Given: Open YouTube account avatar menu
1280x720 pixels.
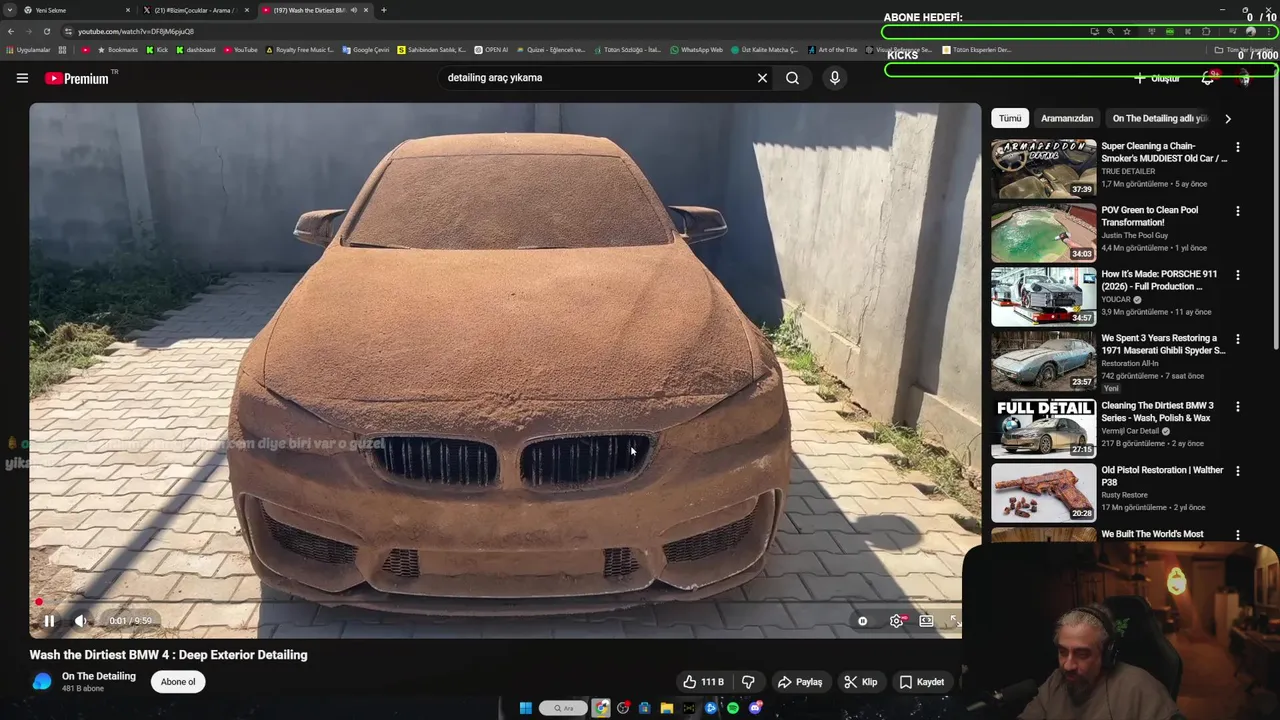Looking at the screenshot, I should click(x=1244, y=78).
